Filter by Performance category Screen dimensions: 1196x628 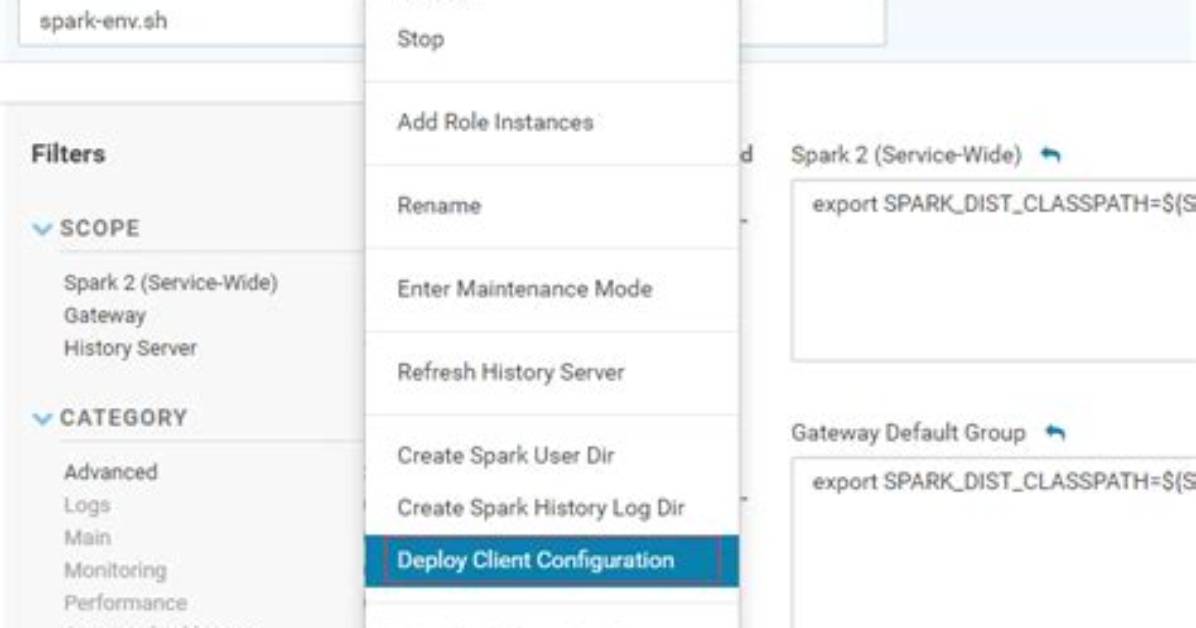pos(126,603)
